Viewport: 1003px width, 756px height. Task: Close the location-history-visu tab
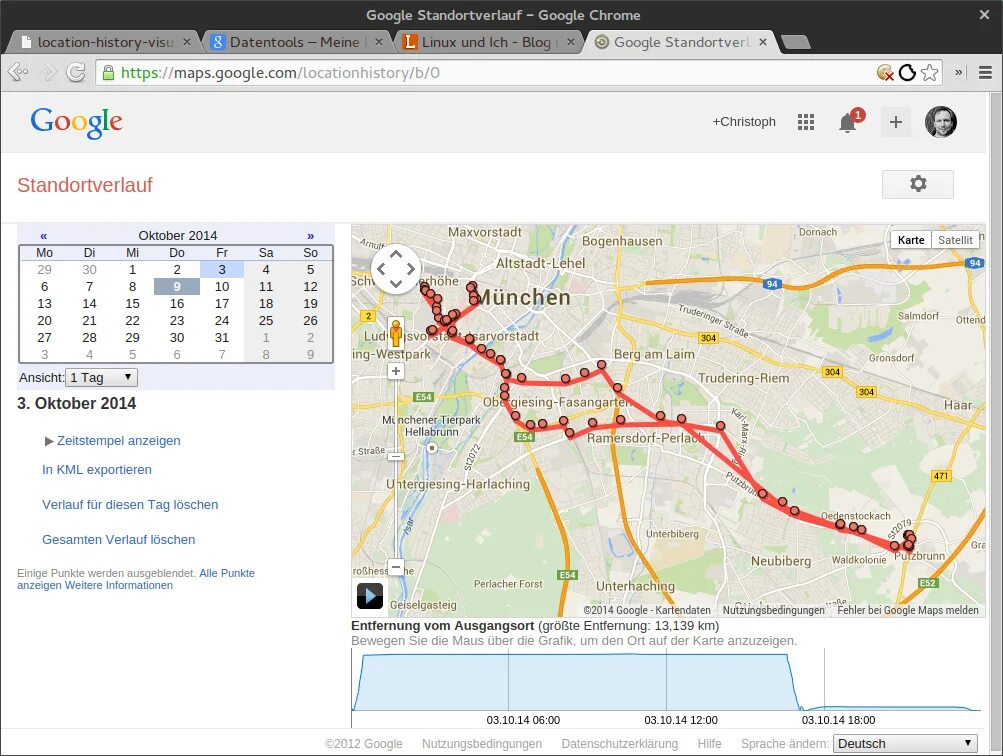tap(186, 42)
